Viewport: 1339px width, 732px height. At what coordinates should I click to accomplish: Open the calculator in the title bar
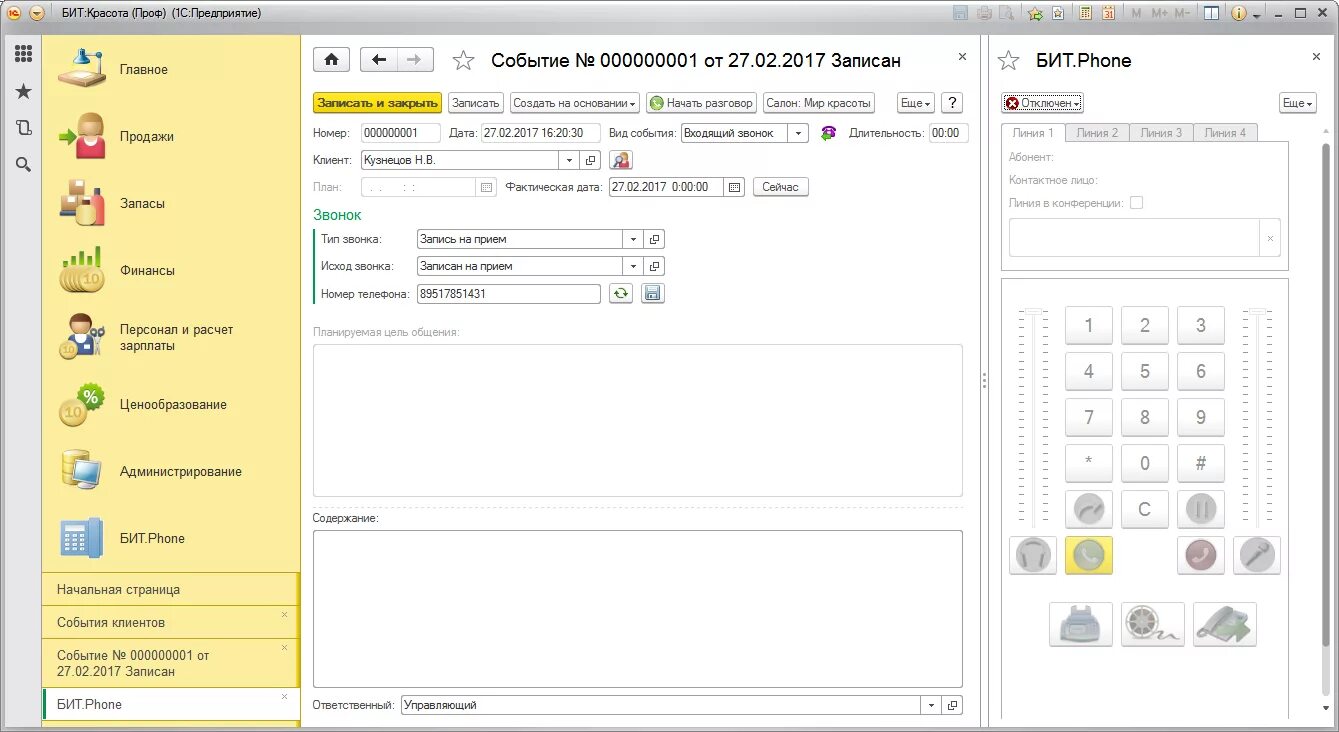point(1086,13)
